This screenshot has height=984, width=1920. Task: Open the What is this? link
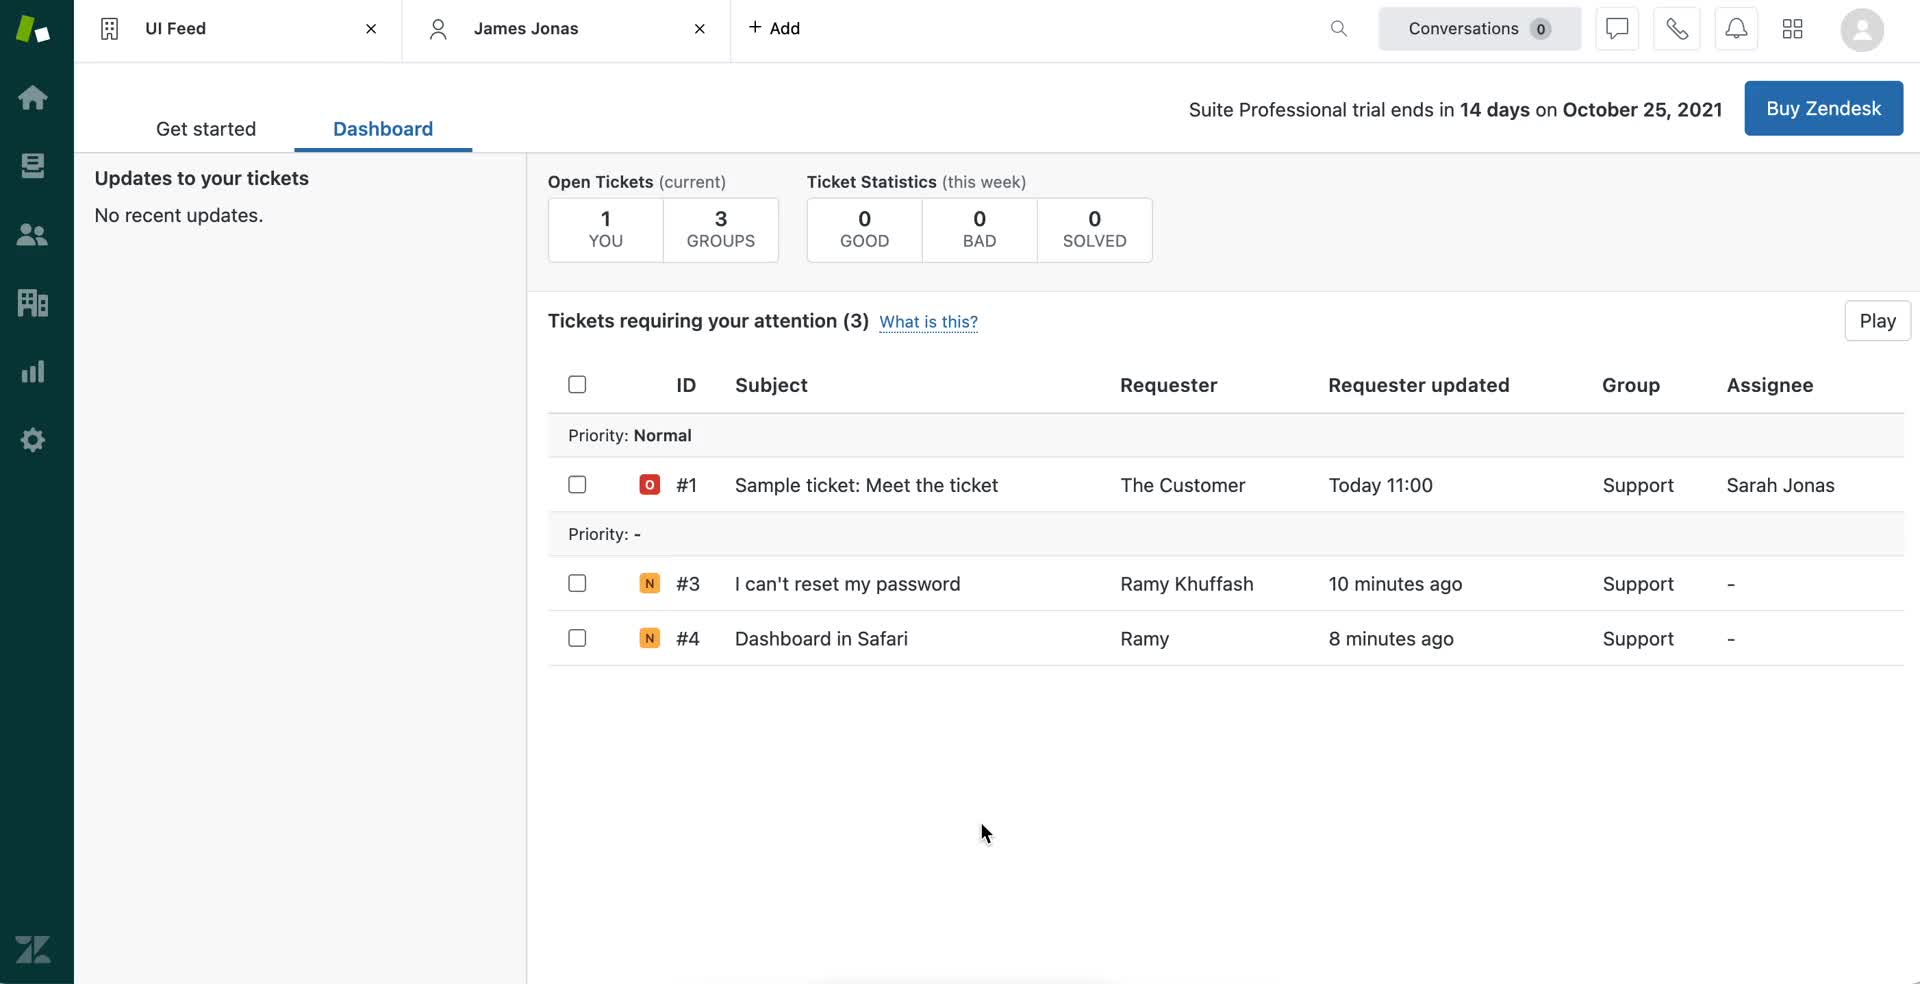(928, 322)
